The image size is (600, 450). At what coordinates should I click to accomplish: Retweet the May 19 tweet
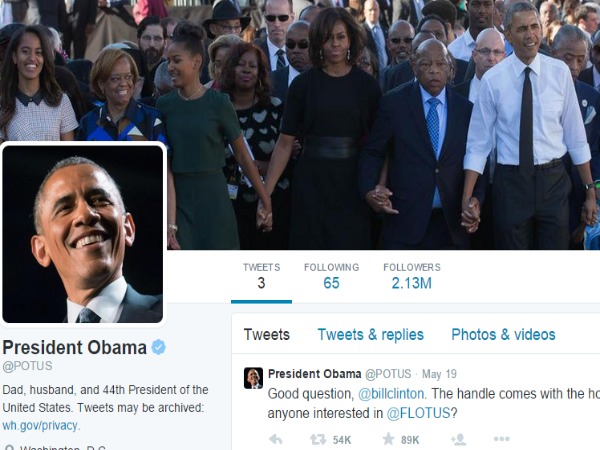pyautogui.click(x=318, y=440)
